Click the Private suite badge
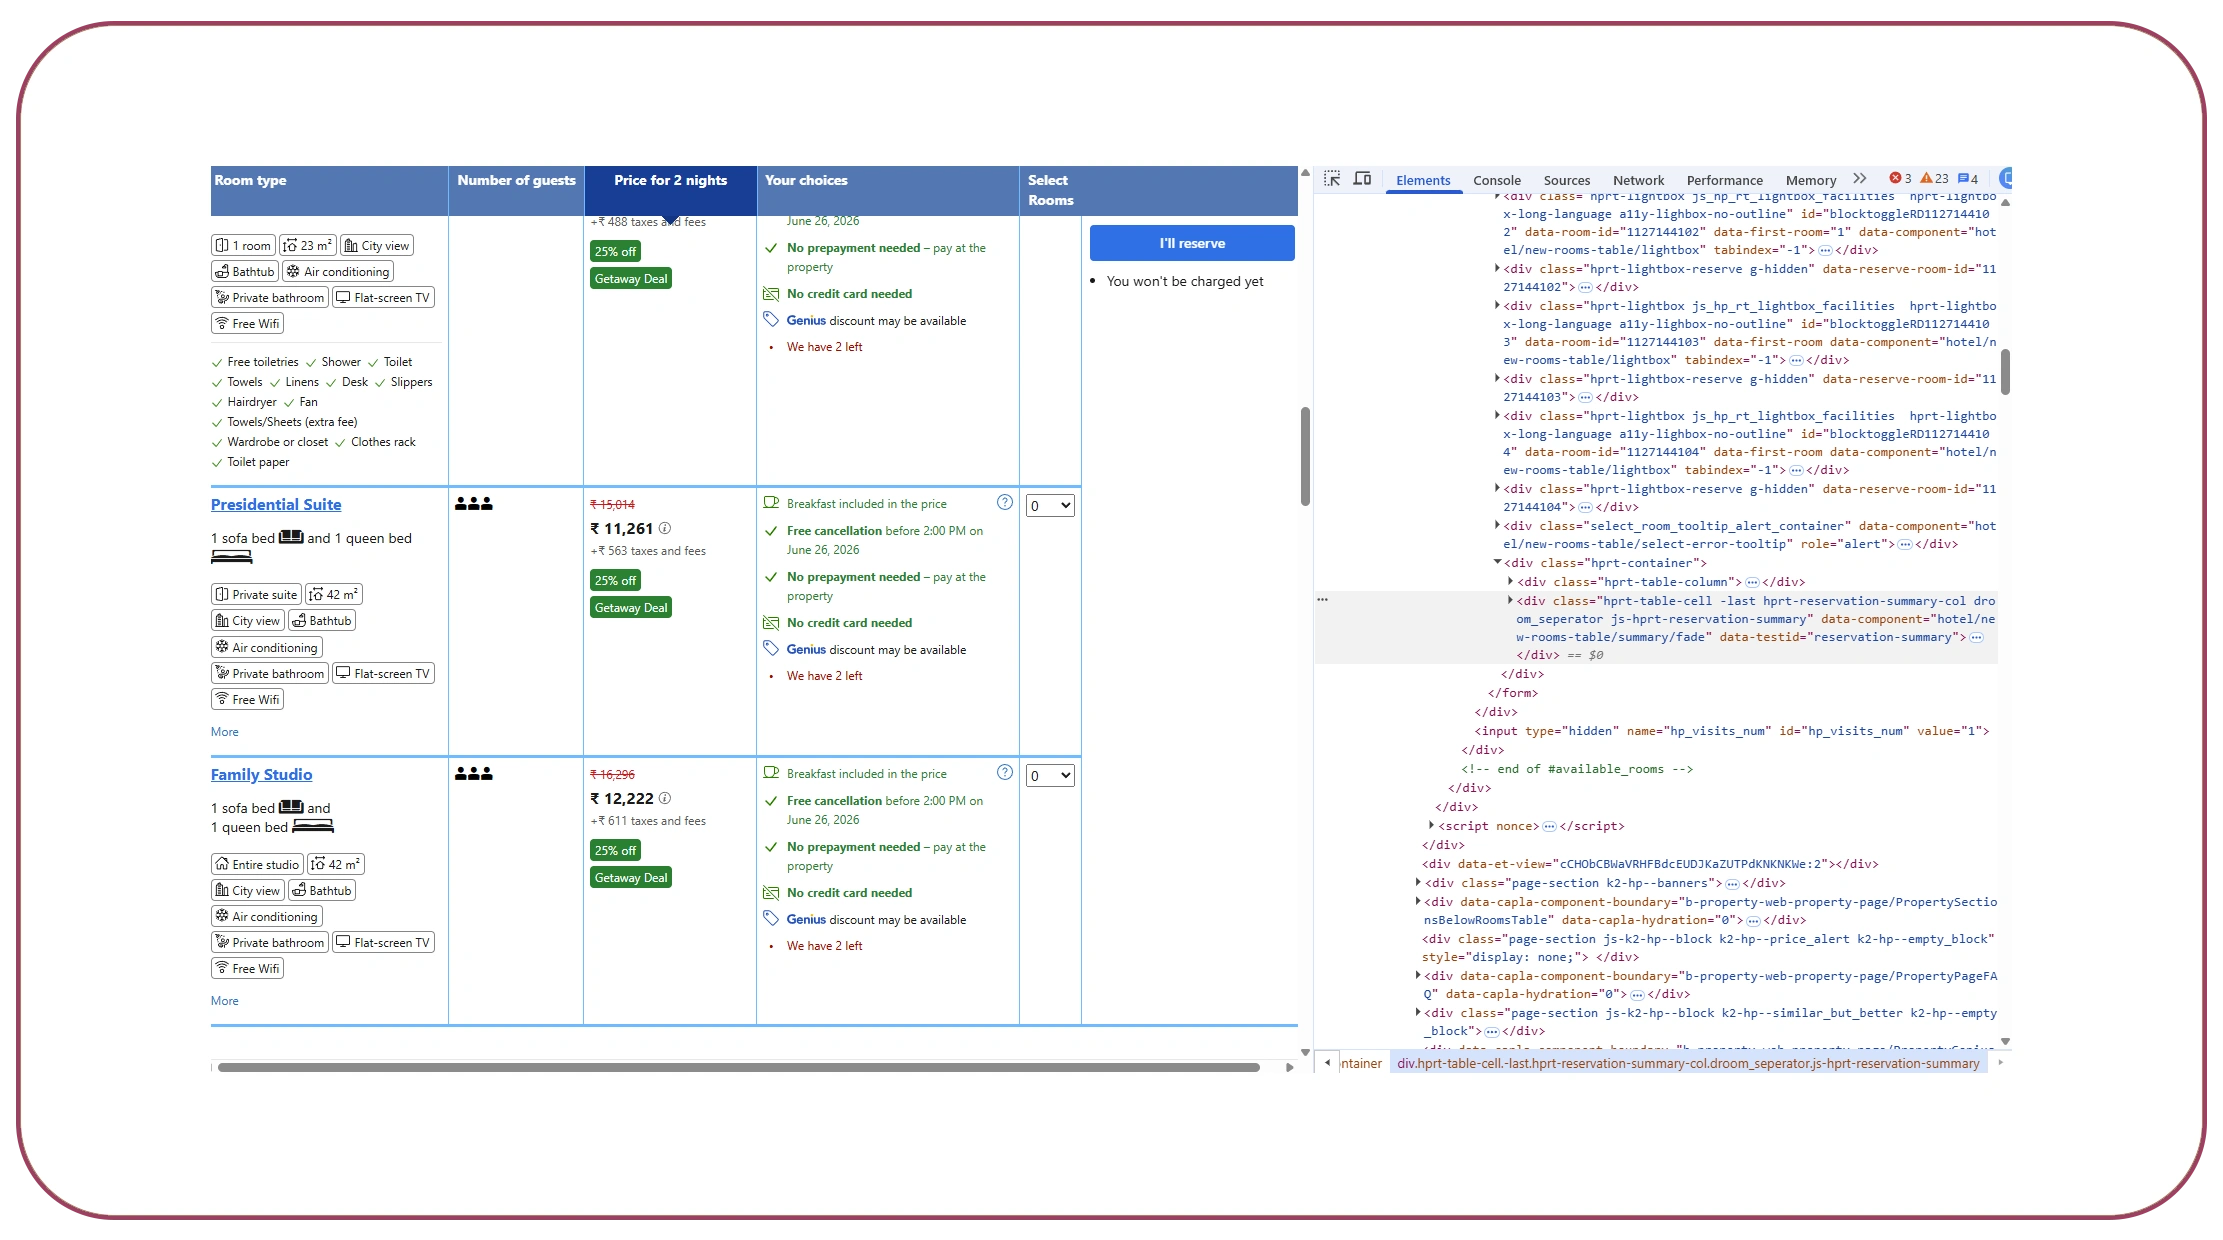This screenshot has width=2223, height=1240. (x=256, y=594)
